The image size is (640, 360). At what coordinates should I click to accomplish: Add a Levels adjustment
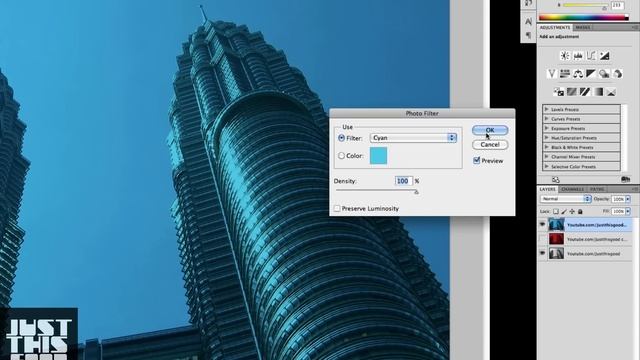point(578,56)
